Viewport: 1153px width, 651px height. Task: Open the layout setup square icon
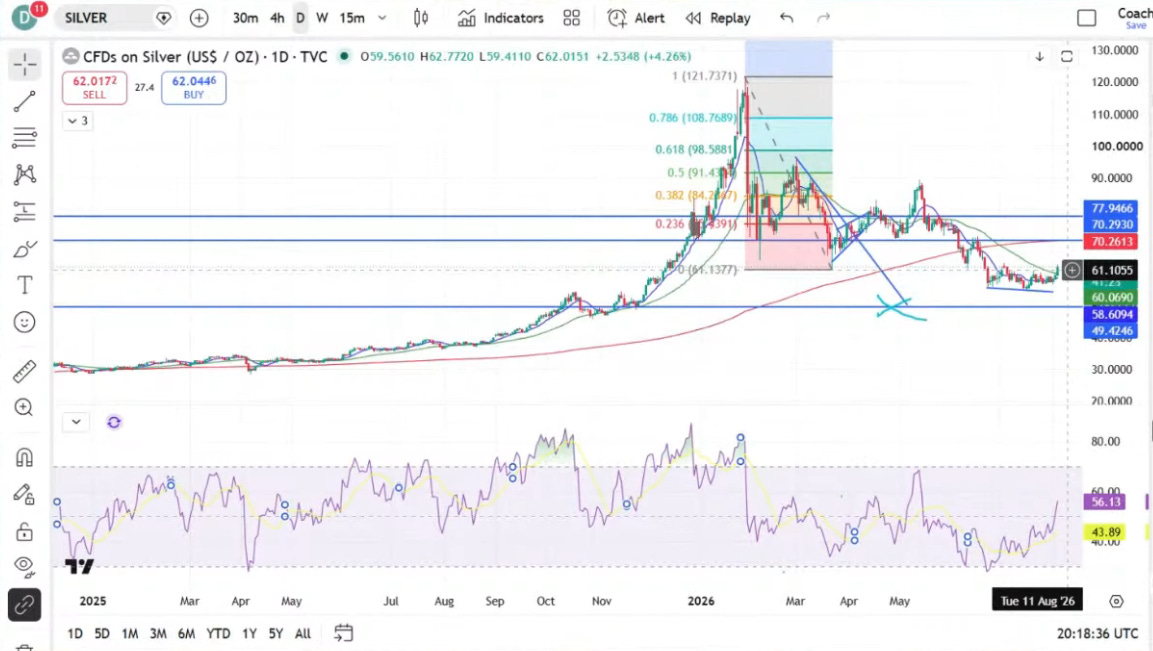(1086, 18)
